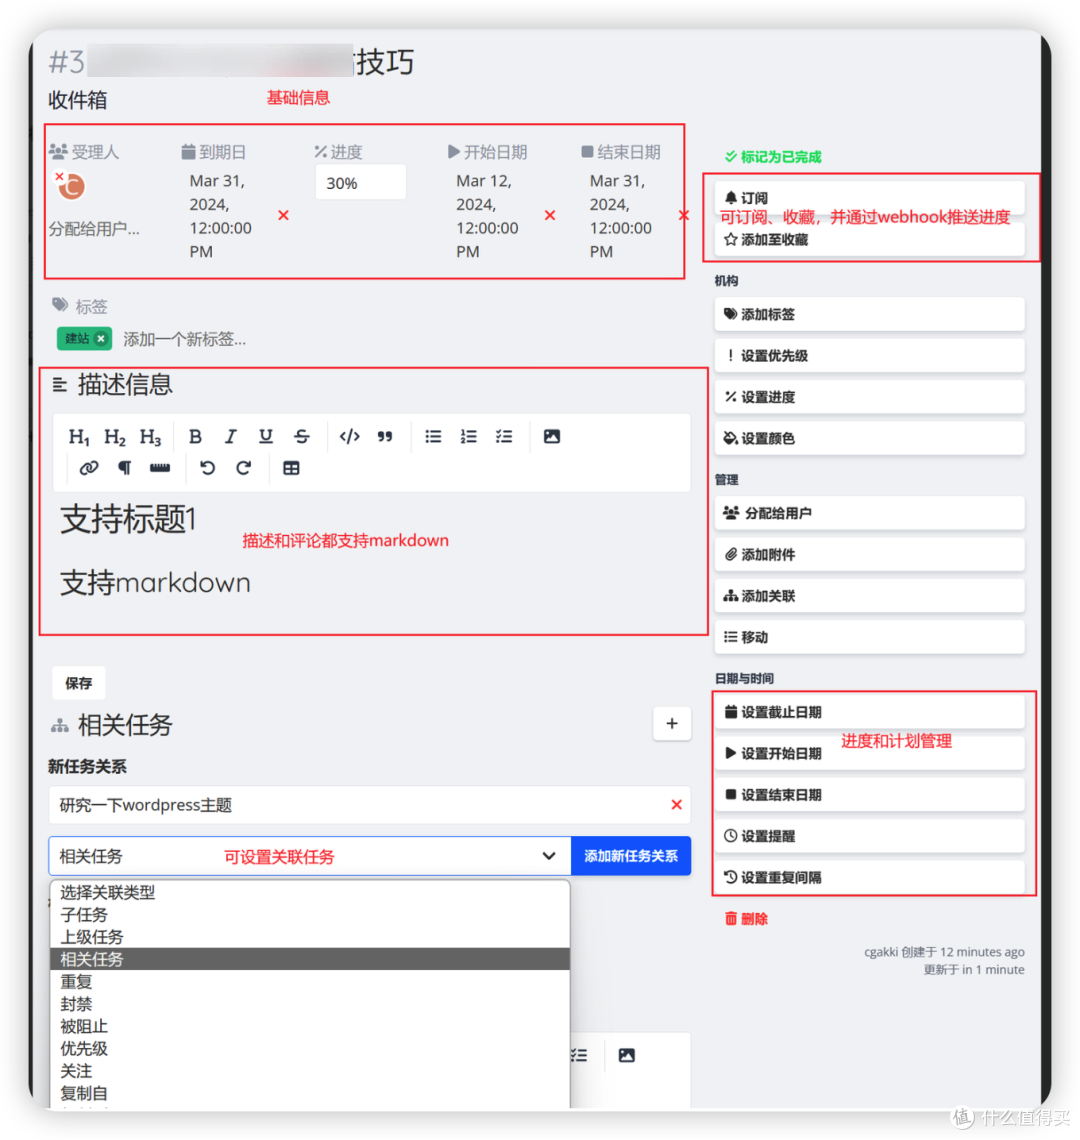This screenshot has width=1080, height=1140.
Task: Apply Heading 3 format in description editor
Action: [150, 437]
